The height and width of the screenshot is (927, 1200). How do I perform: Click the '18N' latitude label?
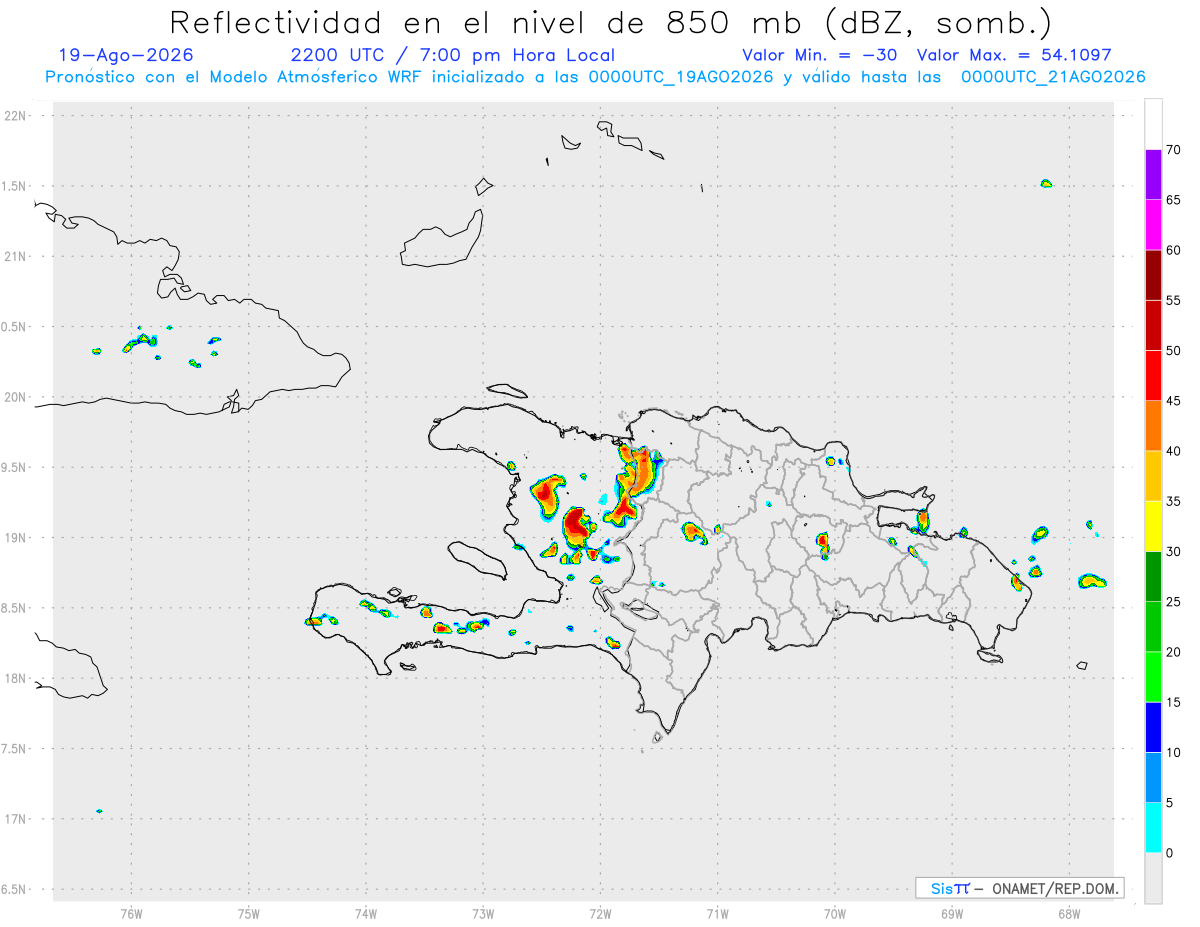(17, 678)
